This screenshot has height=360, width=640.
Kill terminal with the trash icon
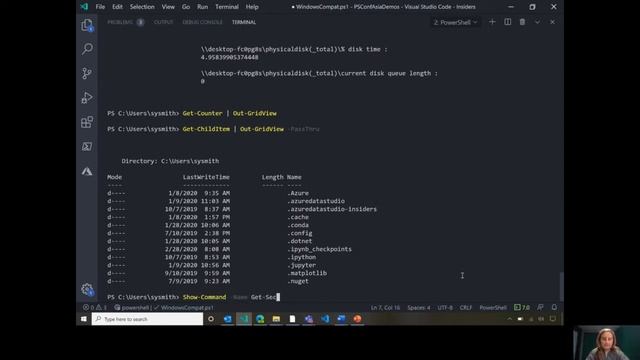coord(522,22)
